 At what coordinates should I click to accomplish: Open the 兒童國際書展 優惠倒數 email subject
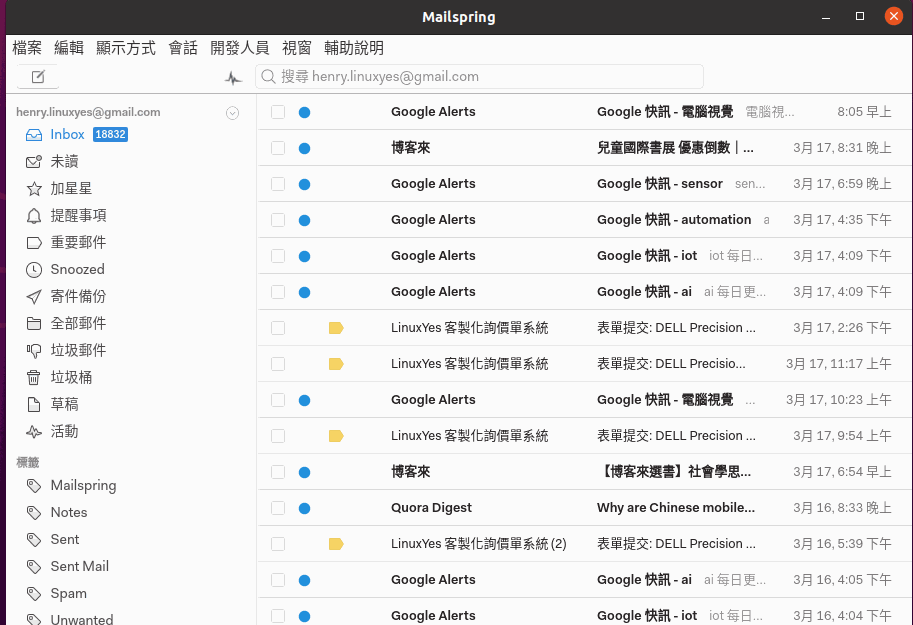point(675,148)
